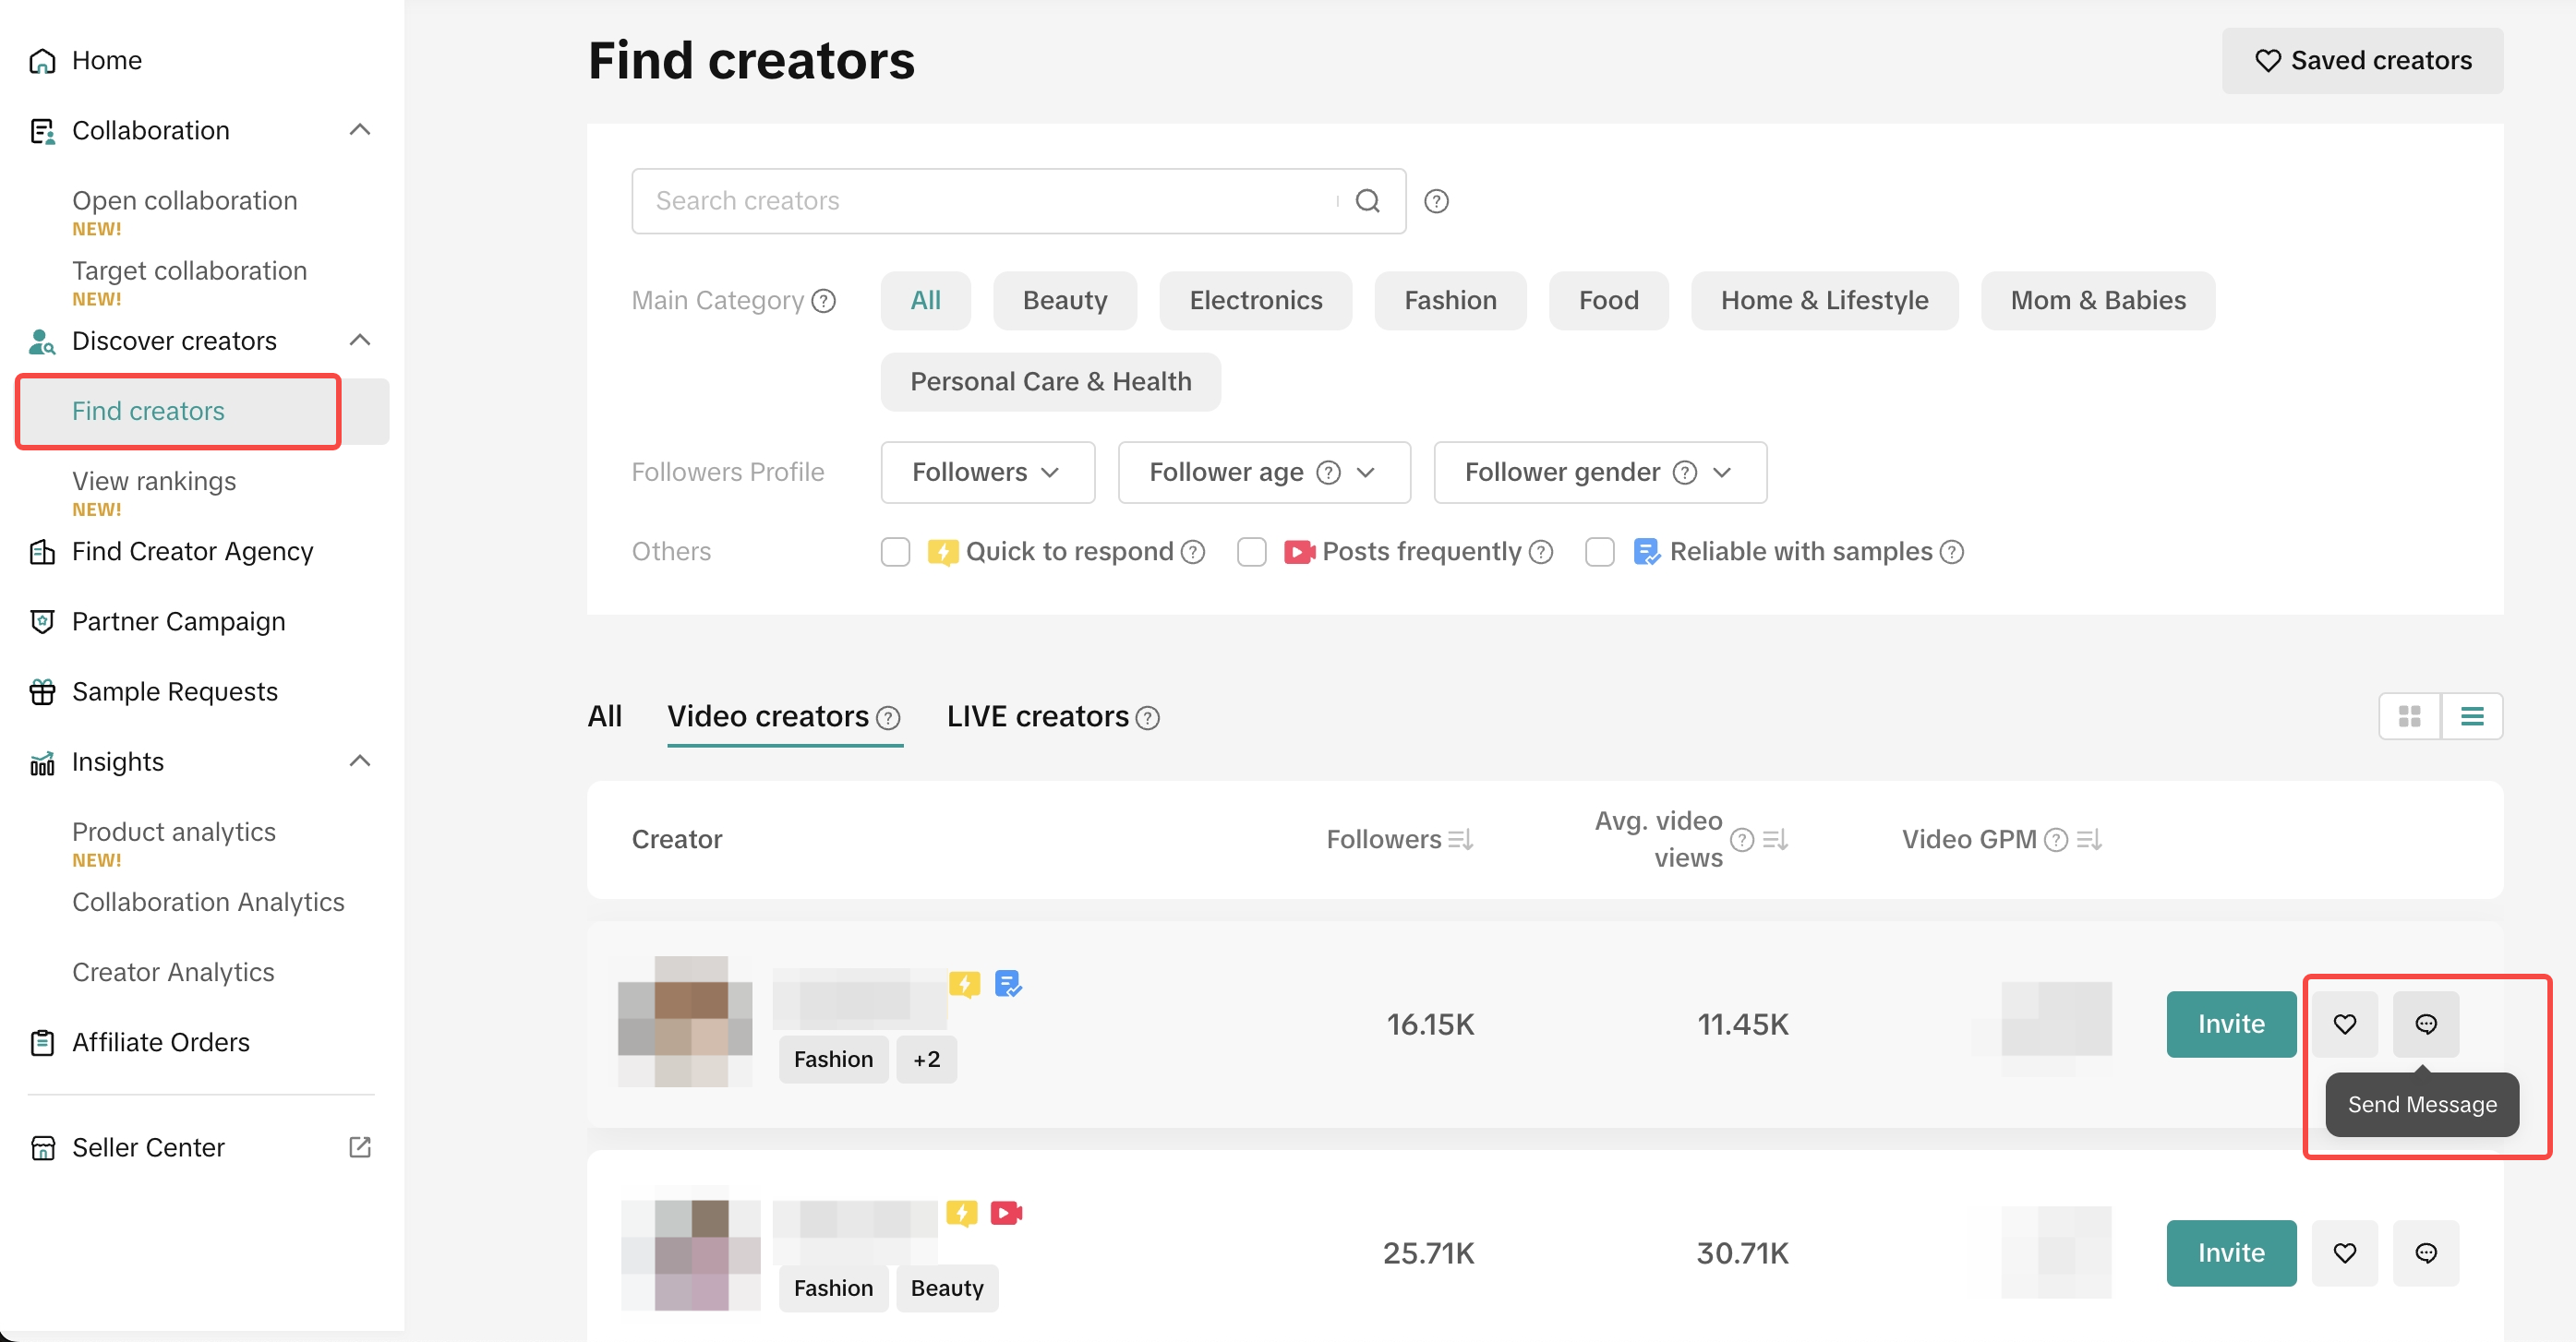The image size is (2576, 1342).
Task: Click the help icon beside search box
Action: (1436, 201)
